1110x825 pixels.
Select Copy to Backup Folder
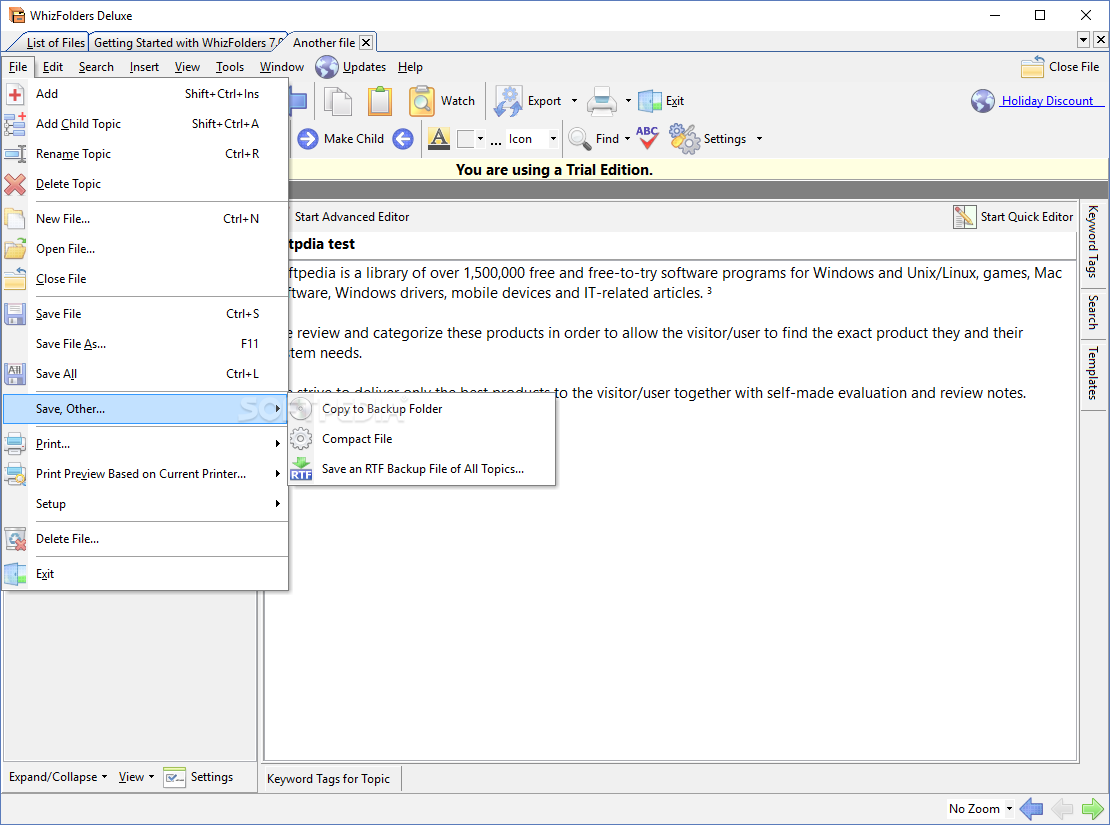[x=421, y=409]
